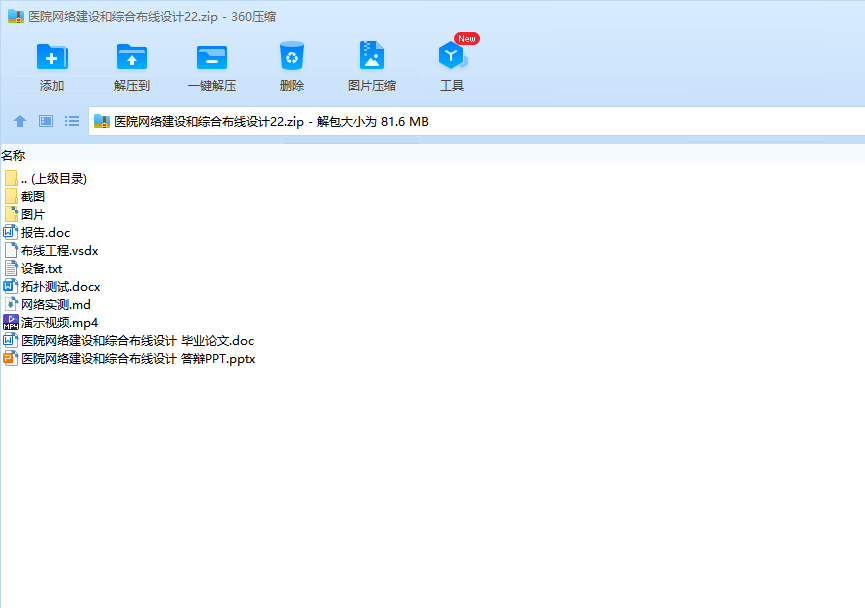Switch to the thumbnail view icon

click(x=46, y=121)
